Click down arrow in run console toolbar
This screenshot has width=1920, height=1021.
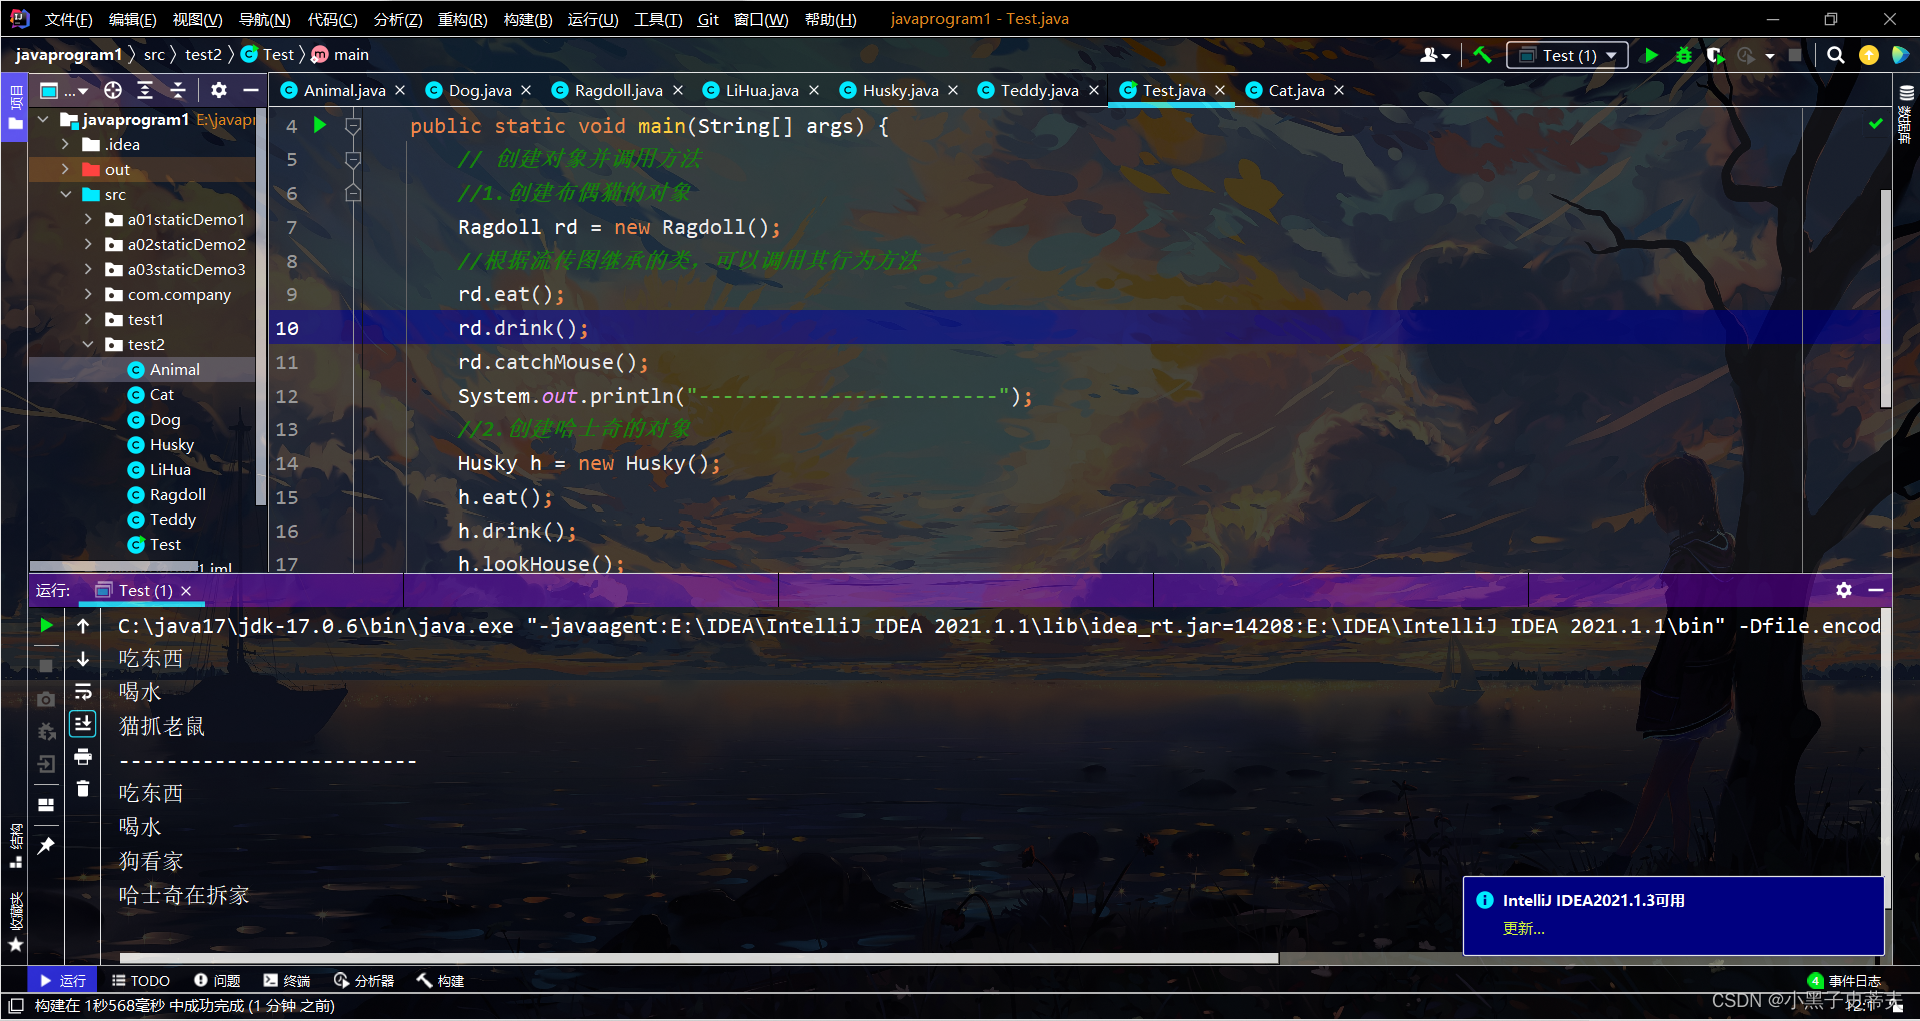coord(83,659)
